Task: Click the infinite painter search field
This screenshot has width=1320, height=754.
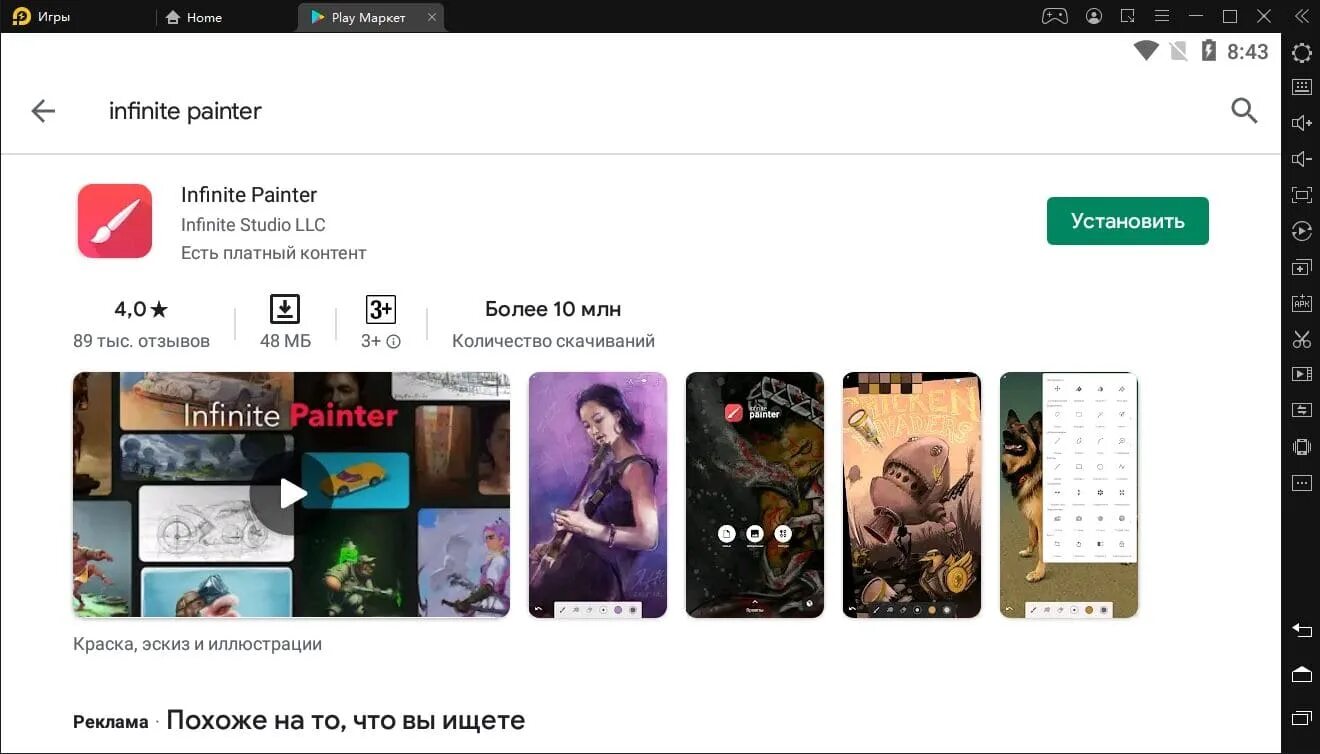Action: (x=185, y=111)
